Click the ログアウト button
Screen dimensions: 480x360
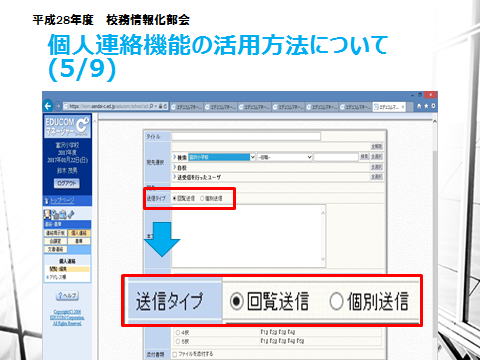coord(67,183)
